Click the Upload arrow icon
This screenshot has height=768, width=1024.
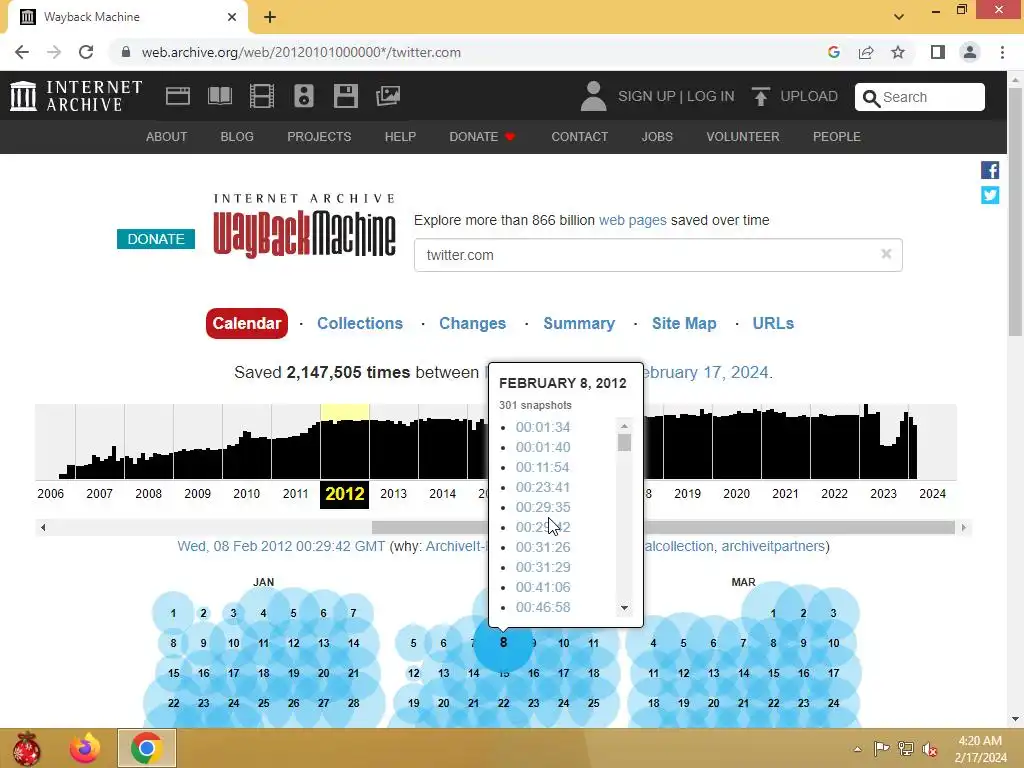click(760, 96)
